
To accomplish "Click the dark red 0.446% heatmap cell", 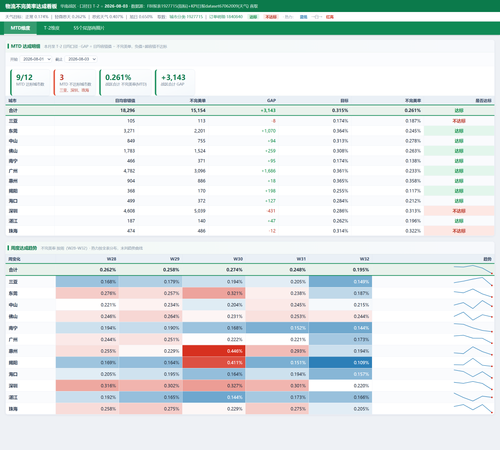I will (x=214, y=351).
